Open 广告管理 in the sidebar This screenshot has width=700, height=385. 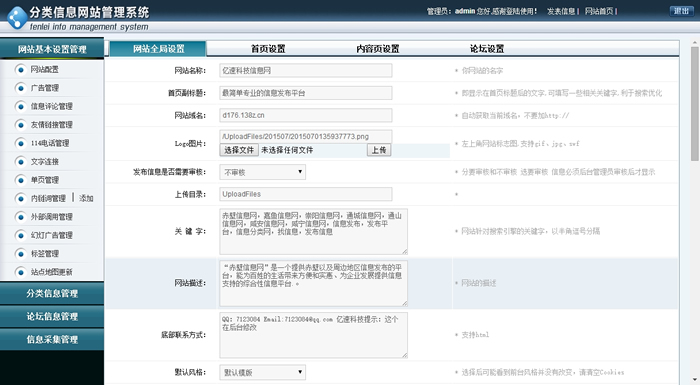coord(45,88)
